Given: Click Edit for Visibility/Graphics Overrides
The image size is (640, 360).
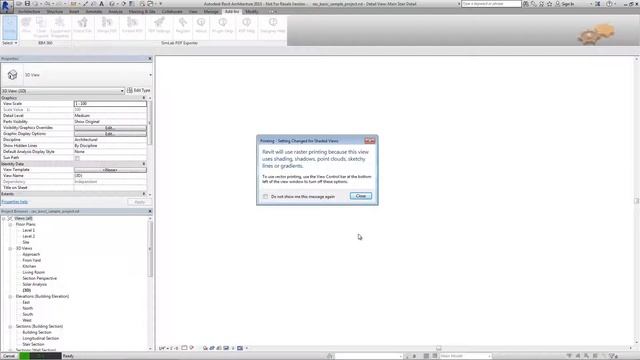Looking at the screenshot, I should (x=110, y=128).
